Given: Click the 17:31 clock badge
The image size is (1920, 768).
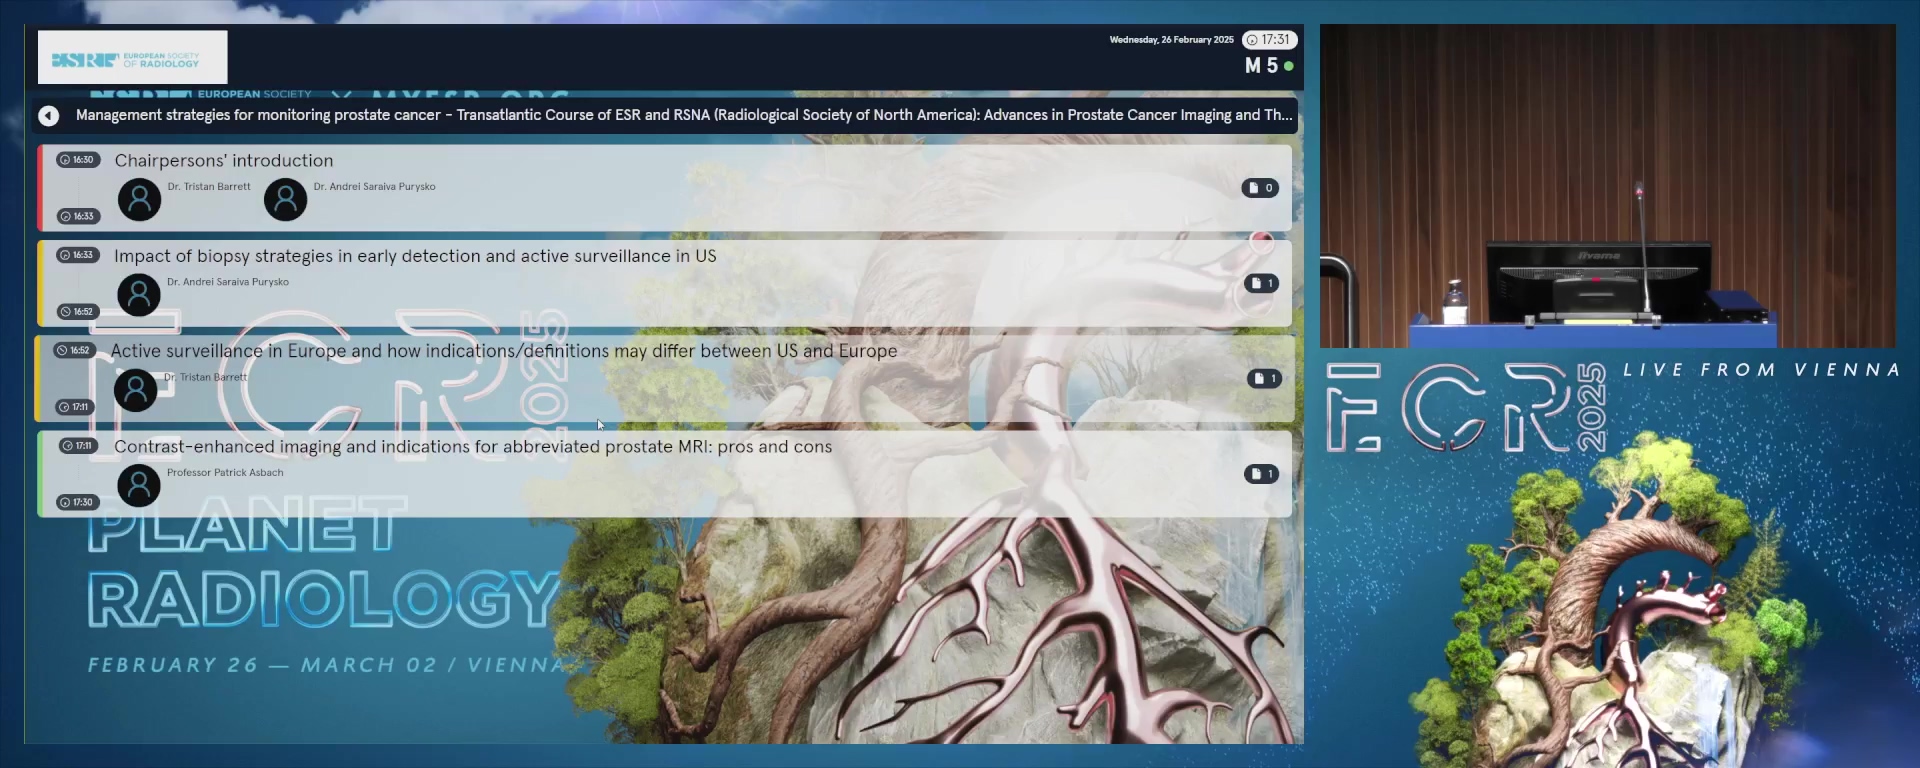Looking at the screenshot, I should [1269, 40].
